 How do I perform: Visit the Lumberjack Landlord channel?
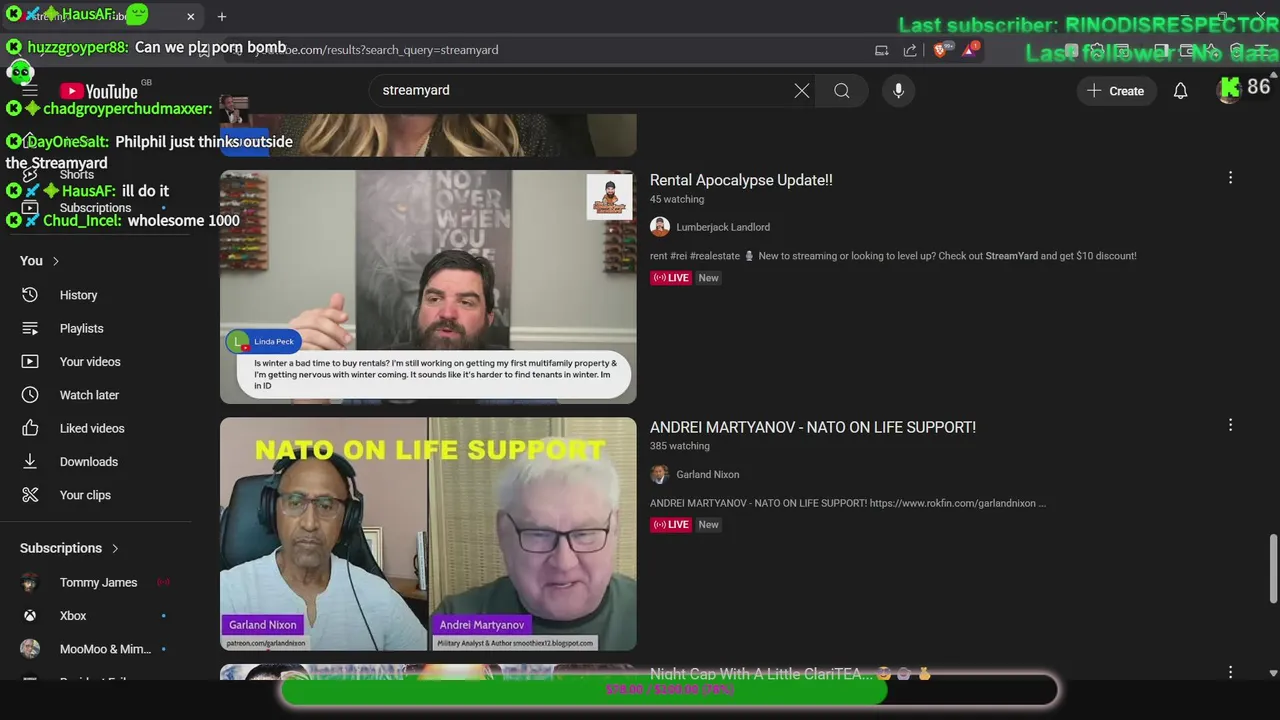pos(723,227)
